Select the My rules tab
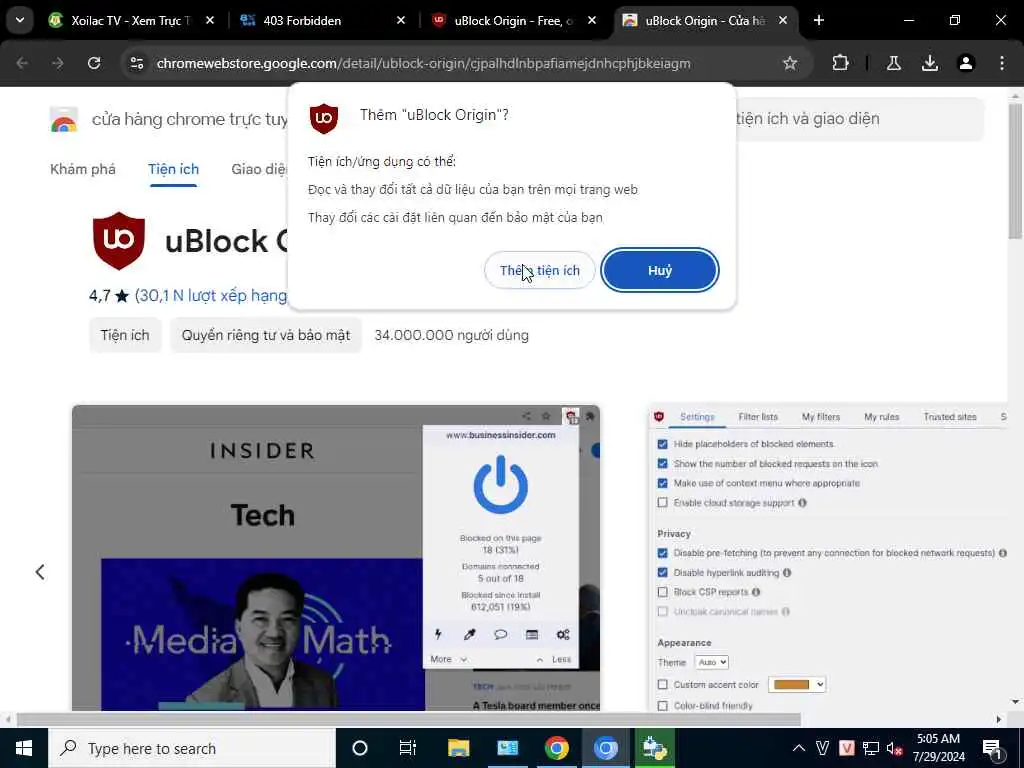The width and height of the screenshot is (1024, 768). (882, 417)
